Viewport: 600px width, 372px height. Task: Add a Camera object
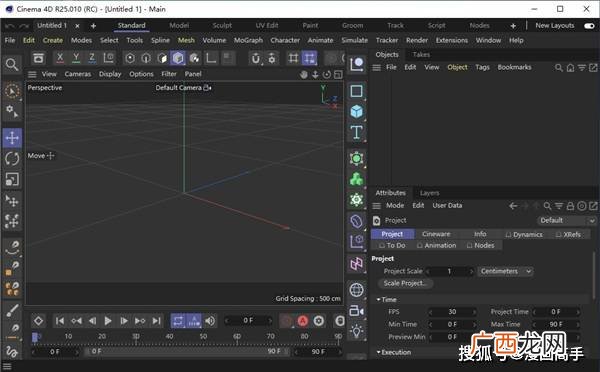tap(356, 311)
